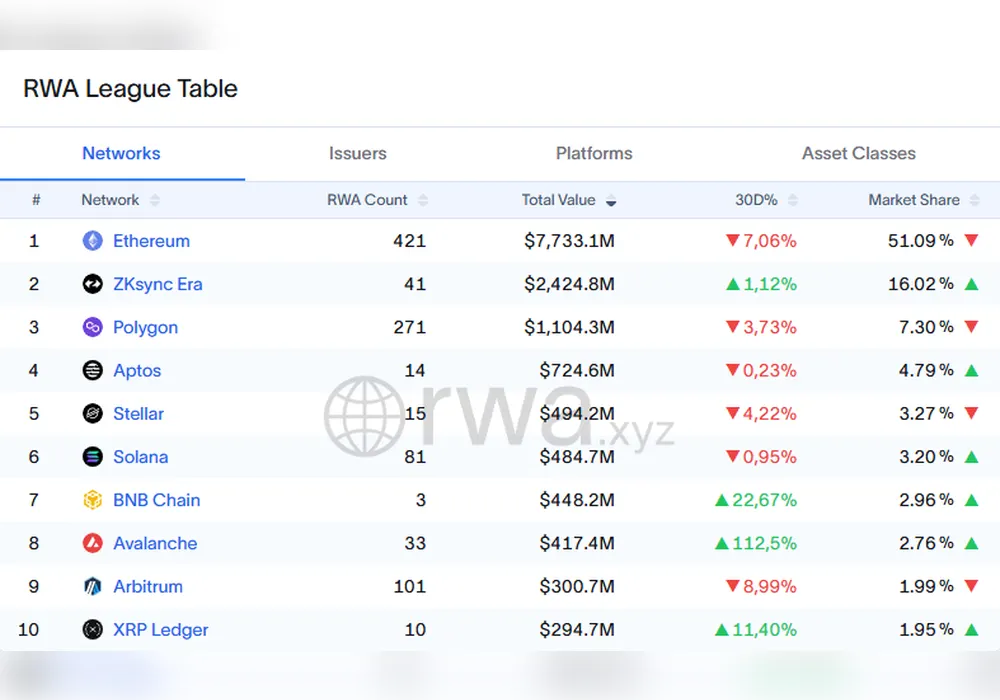Viewport: 1000px width, 700px height.
Task: Click the 30D% column header label
Action: (x=756, y=200)
